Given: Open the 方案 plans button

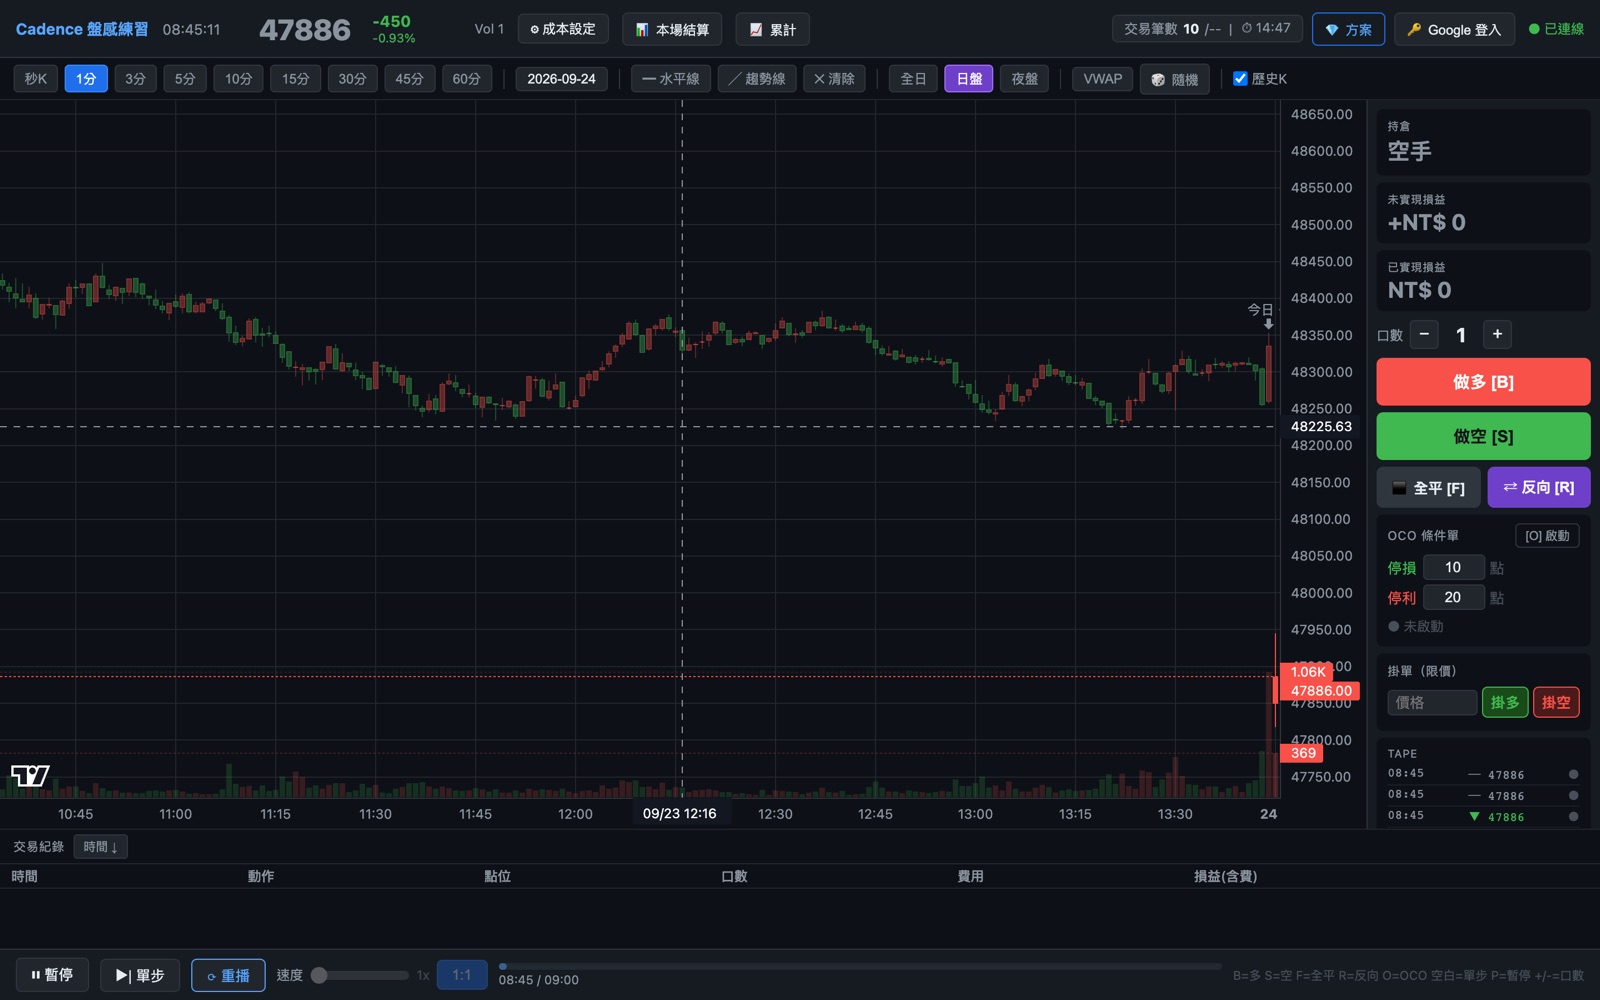Looking at the screenshot, I should [1348, 29].
